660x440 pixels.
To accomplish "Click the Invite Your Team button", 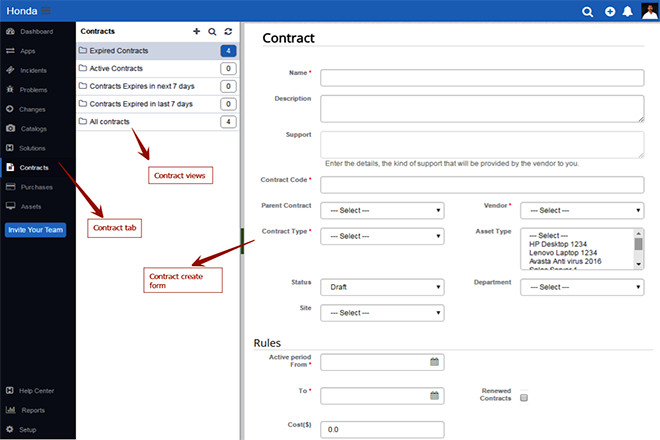I will (35, 230).
